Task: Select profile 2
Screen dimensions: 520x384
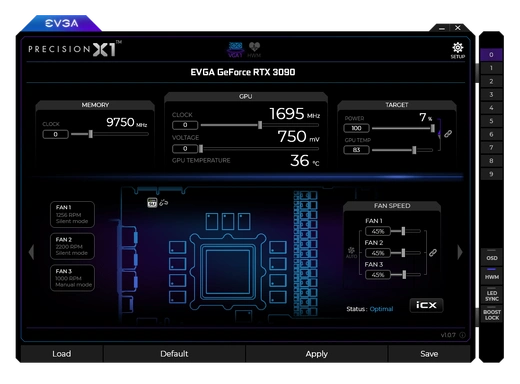Action: click(x=491, y=81)
